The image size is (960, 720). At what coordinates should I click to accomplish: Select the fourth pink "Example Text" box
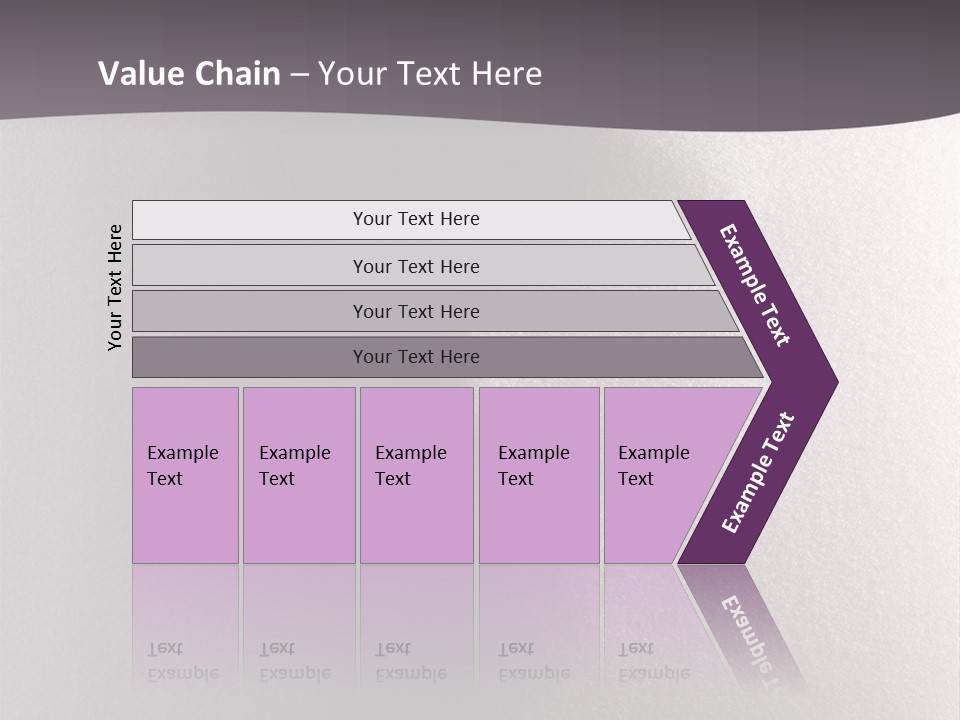point(538,475)
